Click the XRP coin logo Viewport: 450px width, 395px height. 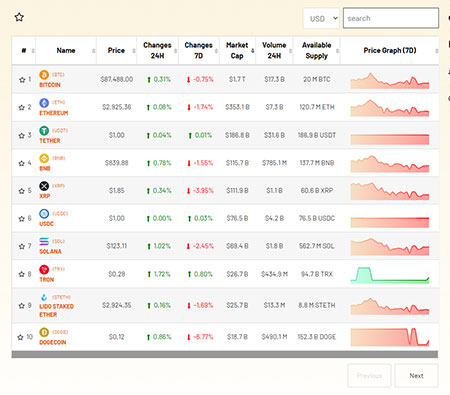44,186
